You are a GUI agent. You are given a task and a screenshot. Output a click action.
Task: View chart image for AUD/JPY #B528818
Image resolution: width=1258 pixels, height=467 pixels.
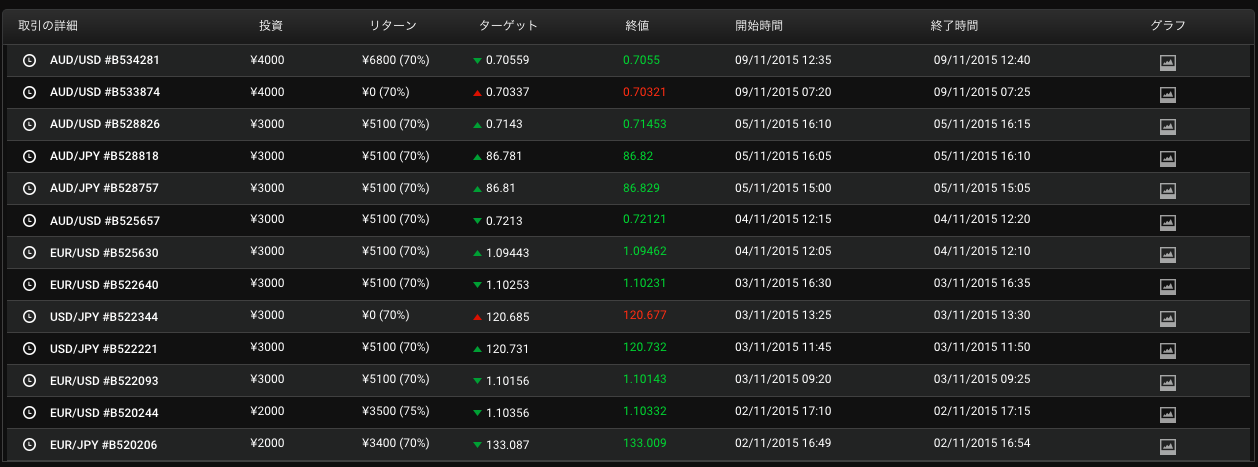click(1167, 158)
